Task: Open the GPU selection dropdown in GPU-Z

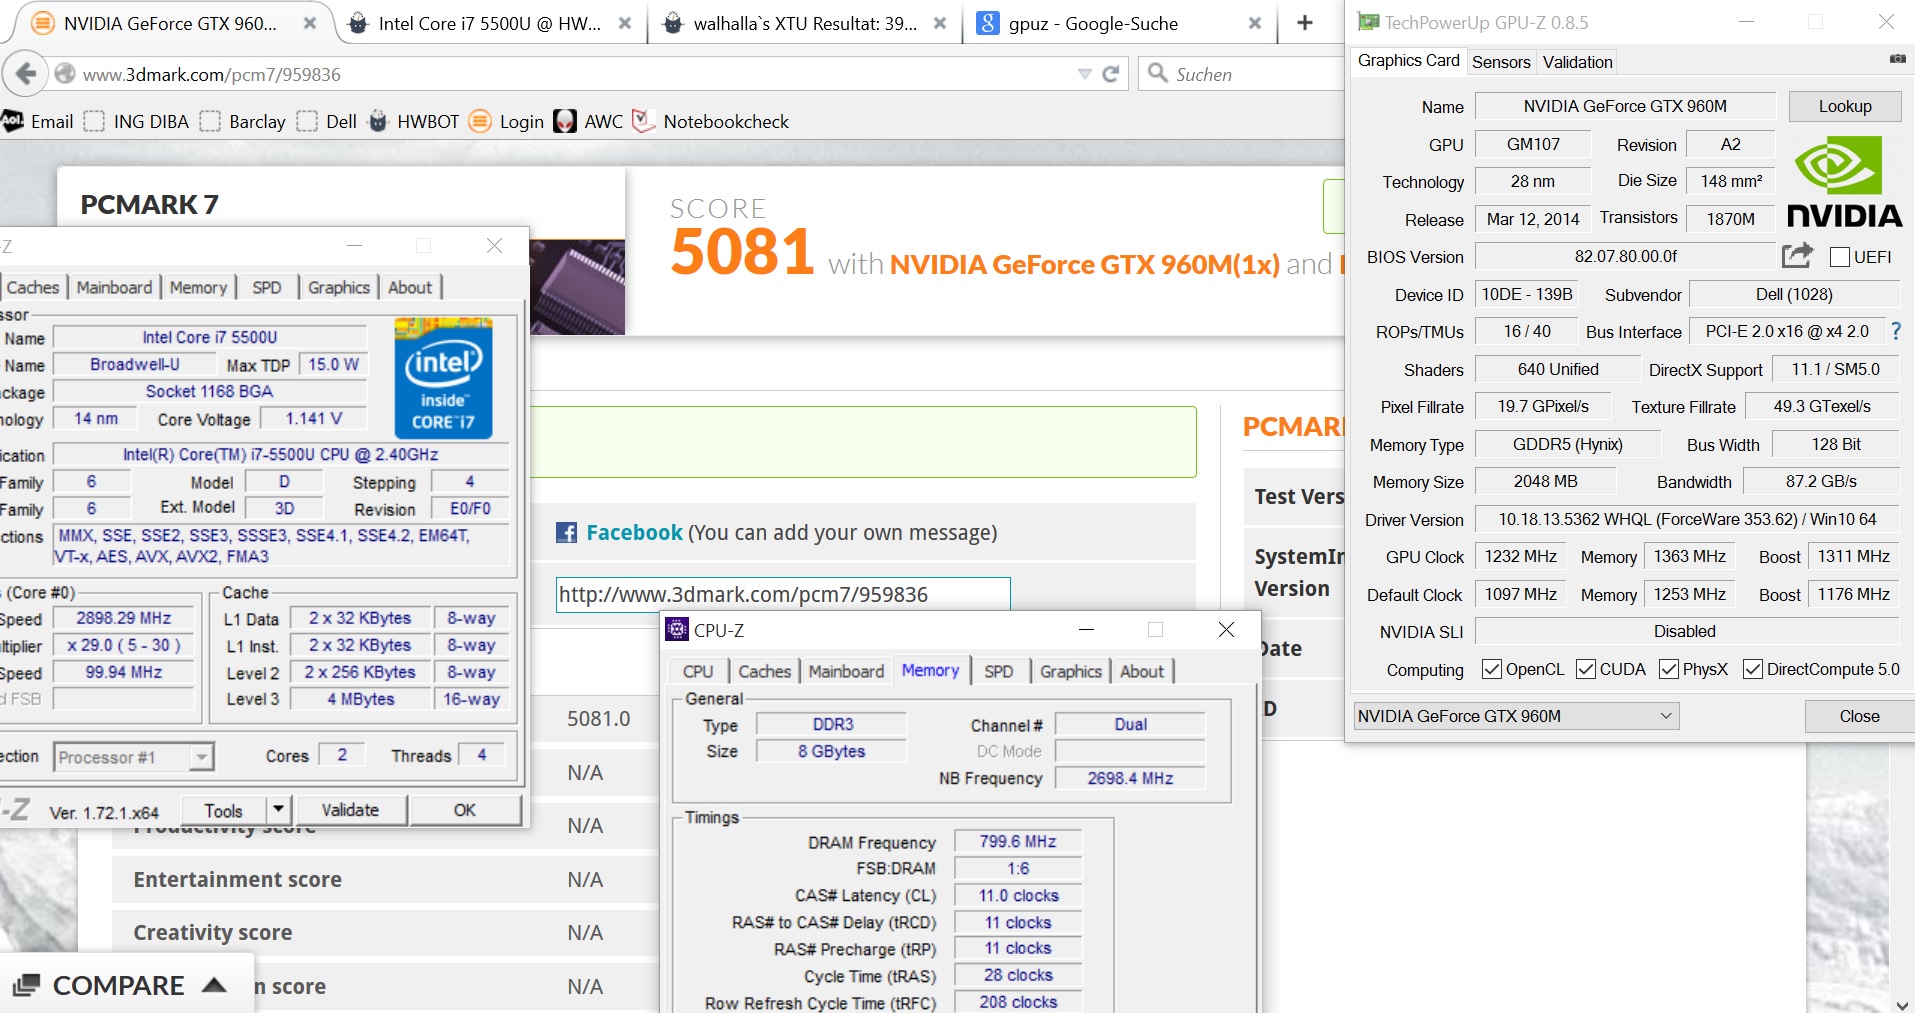Action: [1516, 716]
